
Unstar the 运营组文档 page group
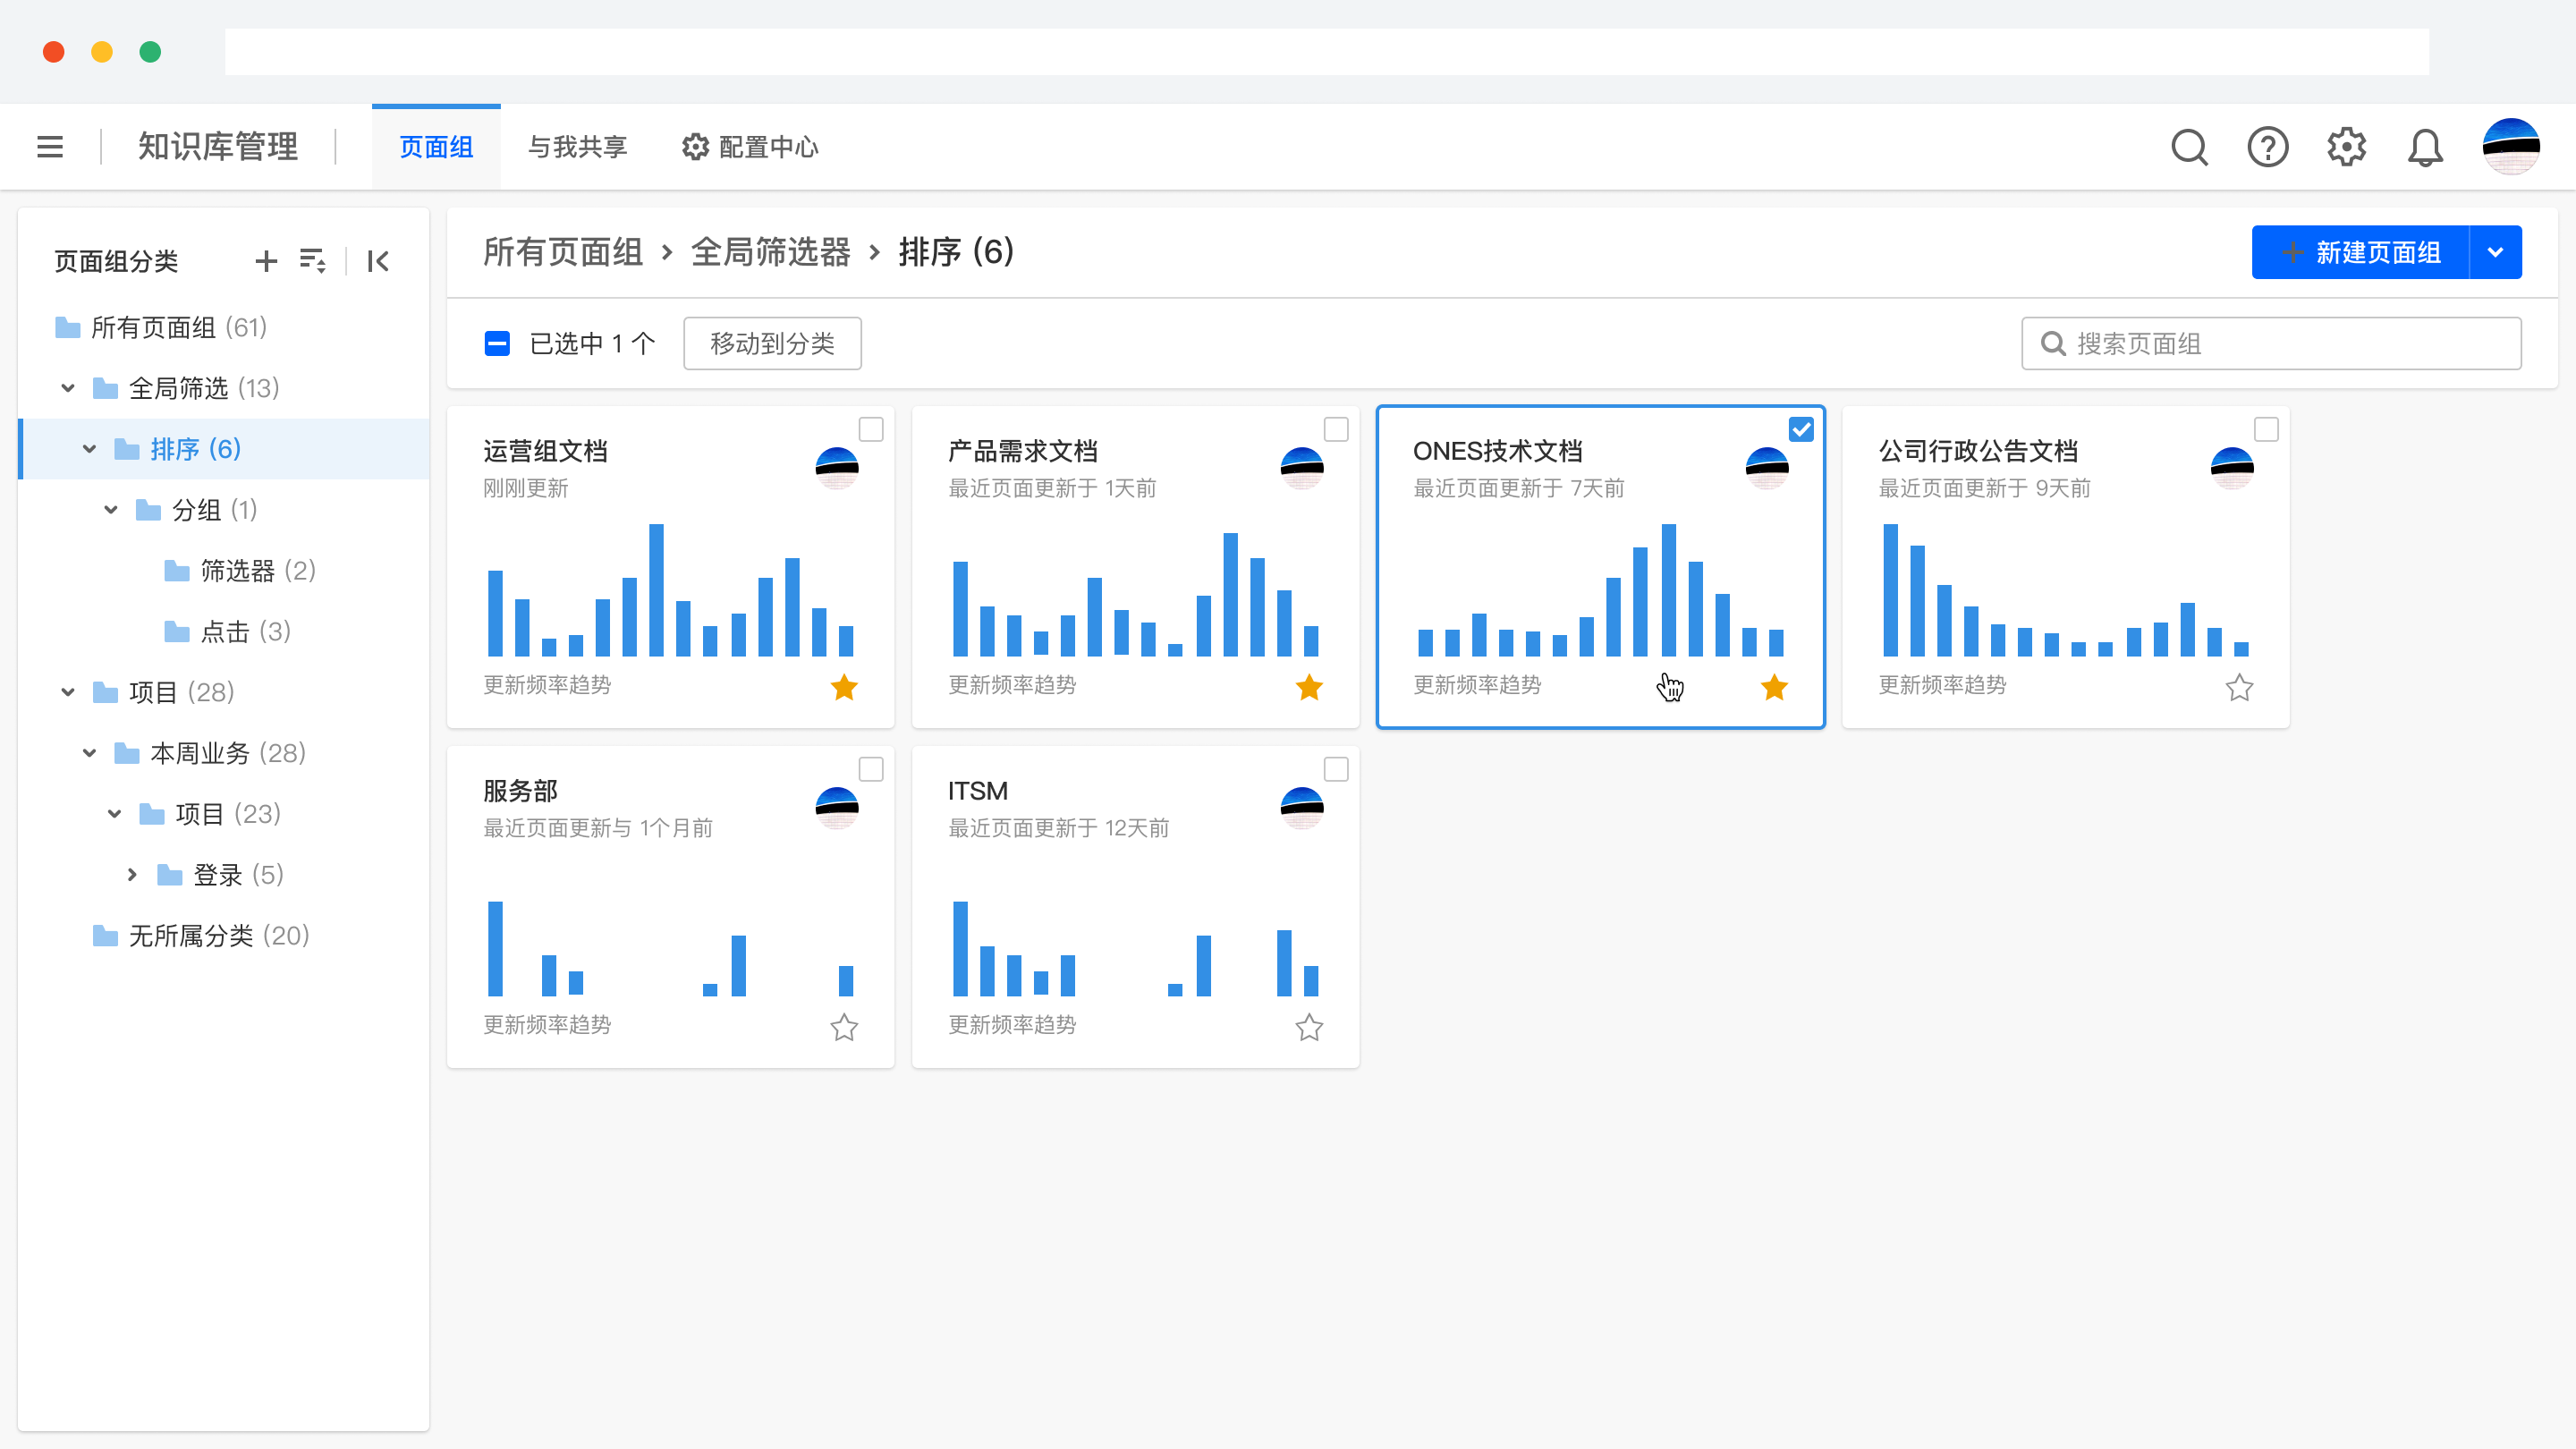click(x=844, y=687)
